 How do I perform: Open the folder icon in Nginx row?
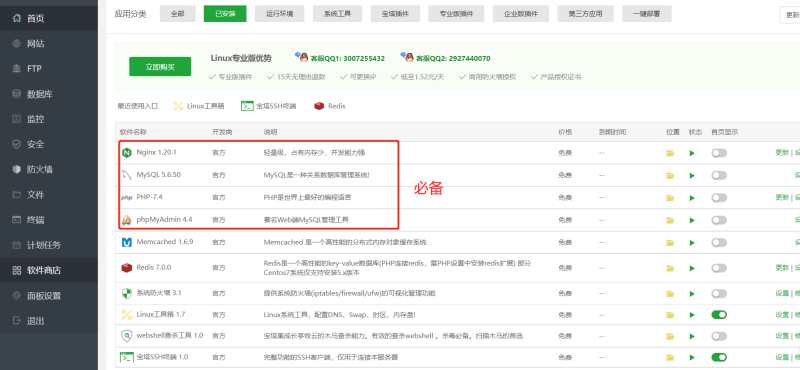(670, 153)
